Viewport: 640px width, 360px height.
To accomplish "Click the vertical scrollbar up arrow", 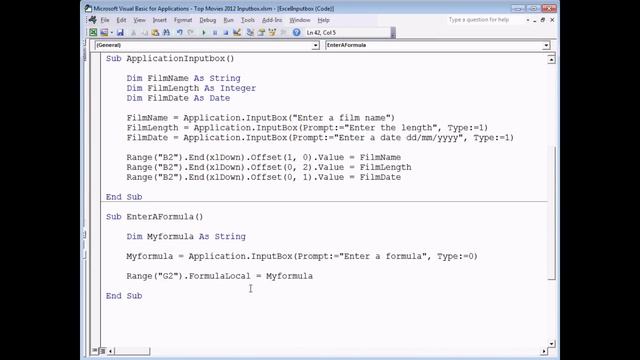I will (x=551, y=60).
